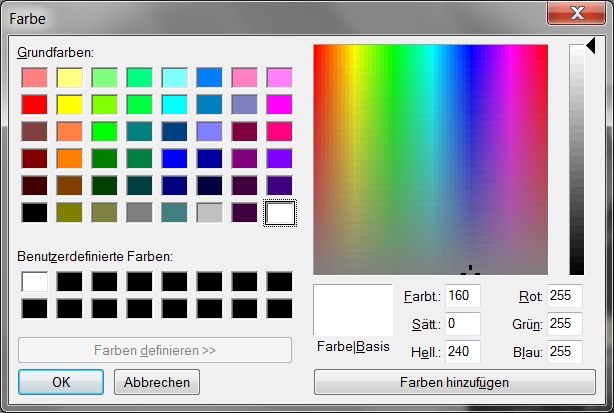Pick the light cyan swatch in top row

tap(175, 78)
